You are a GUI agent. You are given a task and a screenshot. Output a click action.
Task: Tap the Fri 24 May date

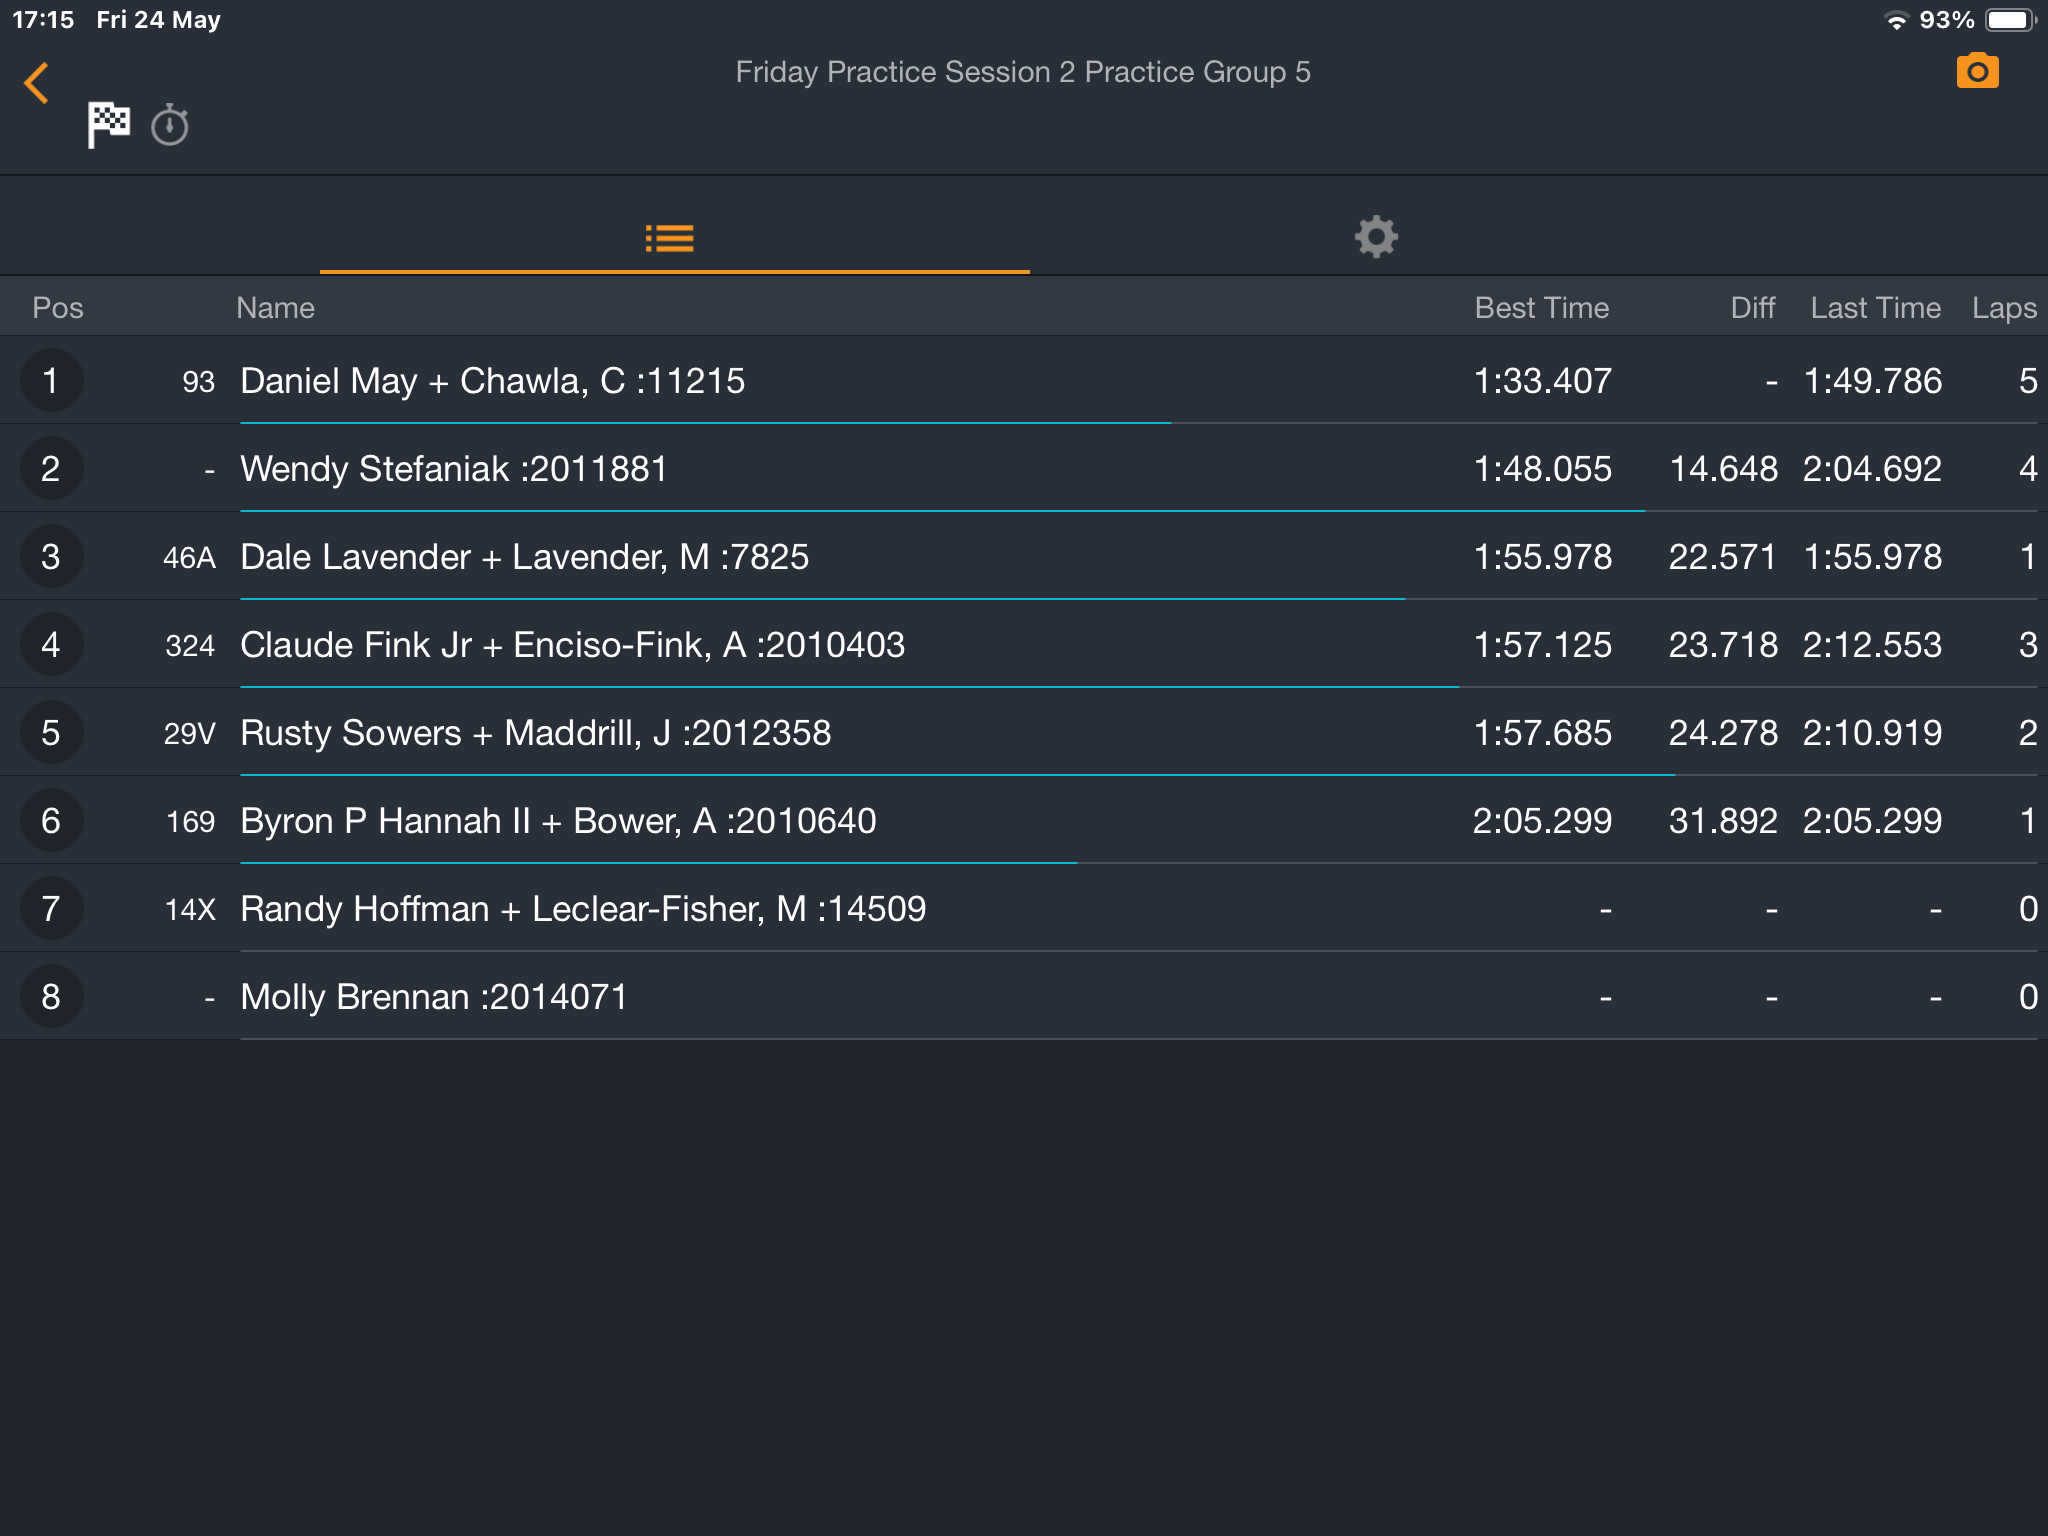tap(158, 20)
